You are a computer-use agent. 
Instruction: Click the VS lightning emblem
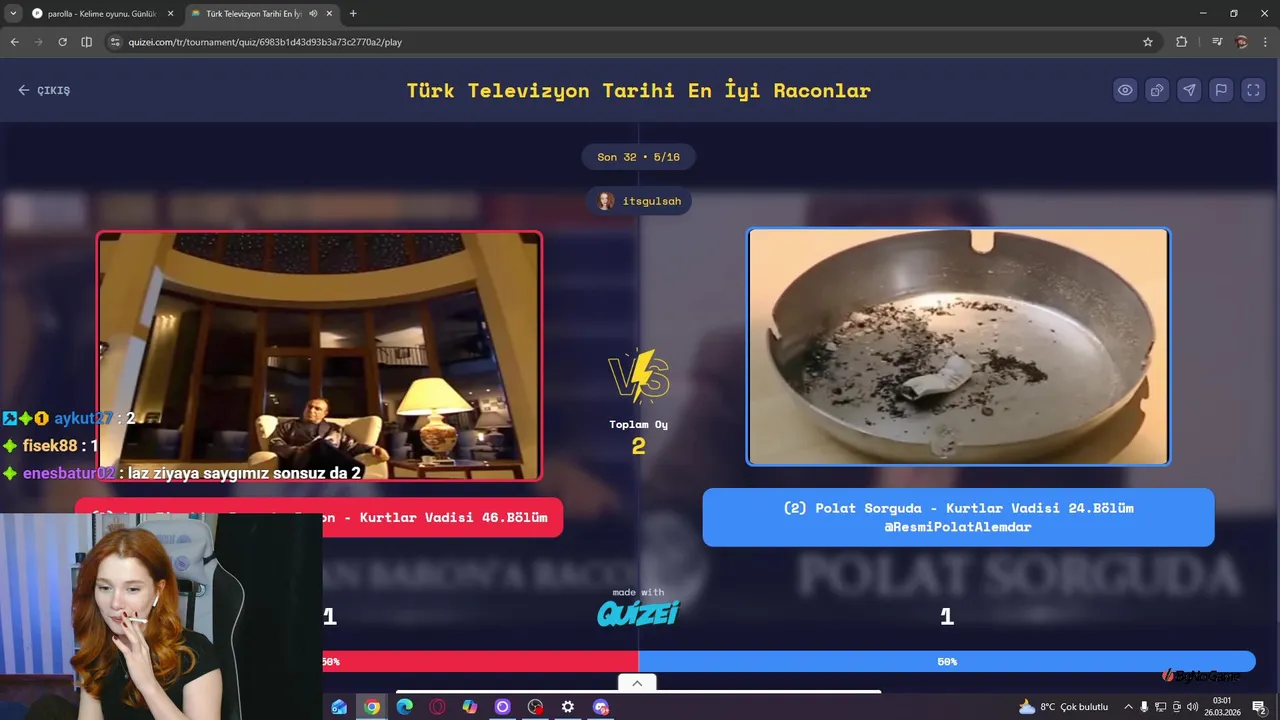[x=639, y=377]
